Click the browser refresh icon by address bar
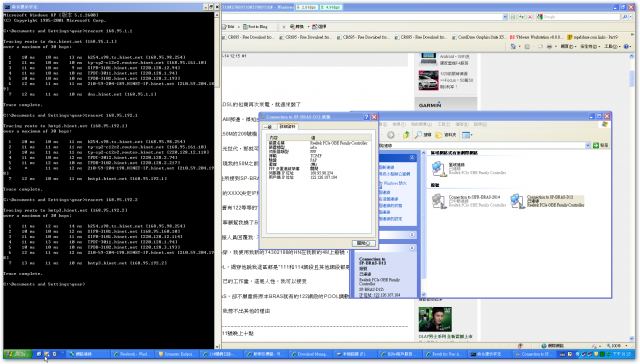This screenshot has height=364, width=640. coord(521,17)
